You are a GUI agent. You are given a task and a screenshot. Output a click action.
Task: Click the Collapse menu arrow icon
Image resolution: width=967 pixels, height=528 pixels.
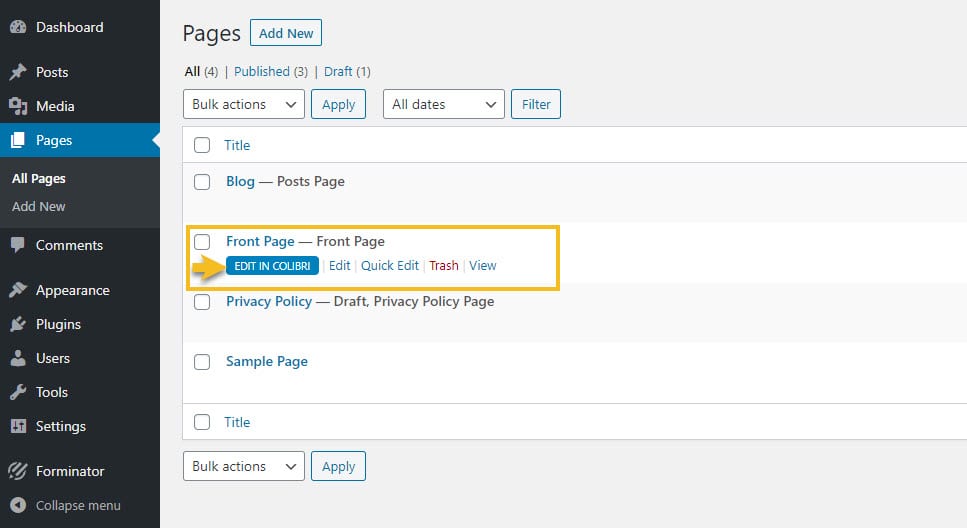pos(19,505)
